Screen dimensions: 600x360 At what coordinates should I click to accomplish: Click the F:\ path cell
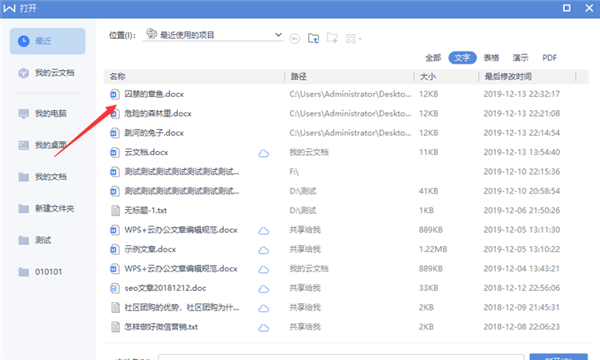294,172
